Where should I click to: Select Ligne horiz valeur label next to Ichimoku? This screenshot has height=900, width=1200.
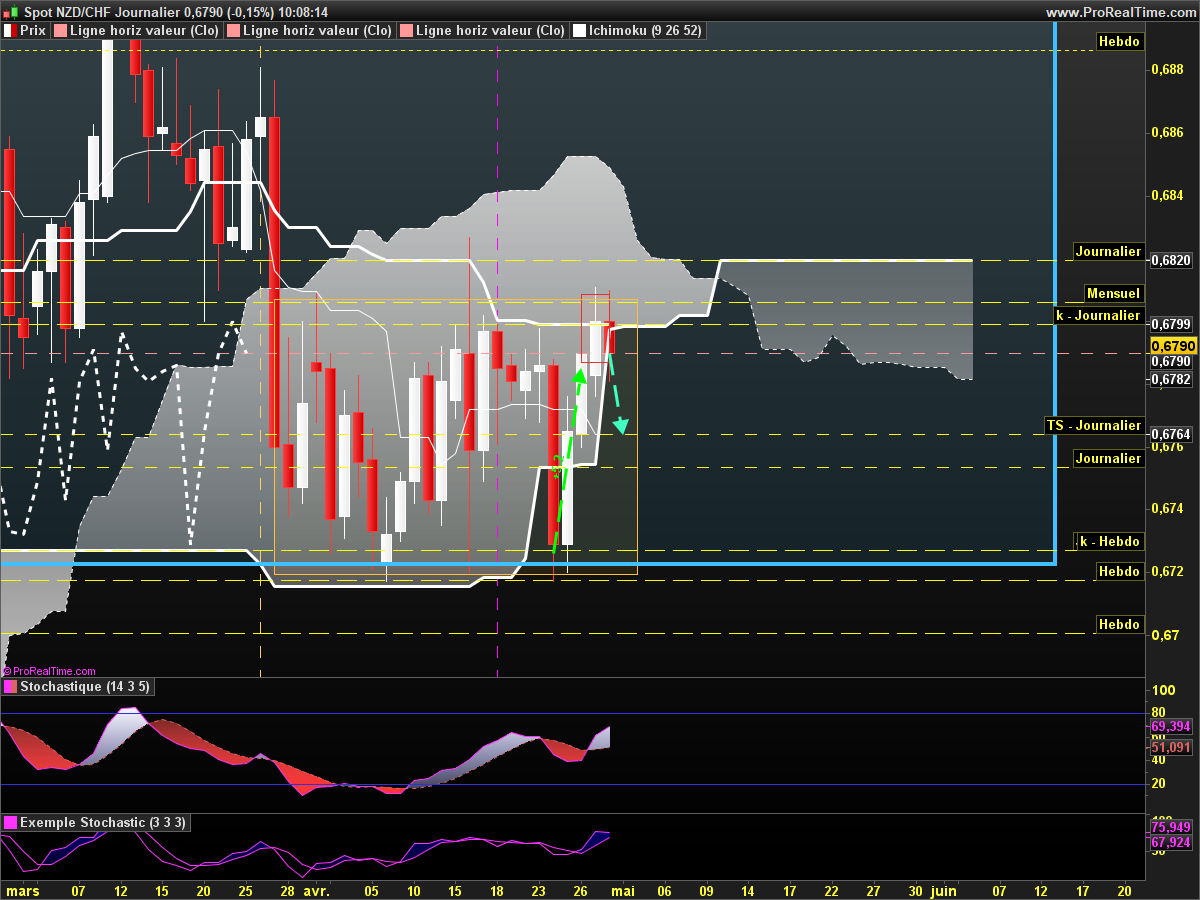[x=489, y=31]
